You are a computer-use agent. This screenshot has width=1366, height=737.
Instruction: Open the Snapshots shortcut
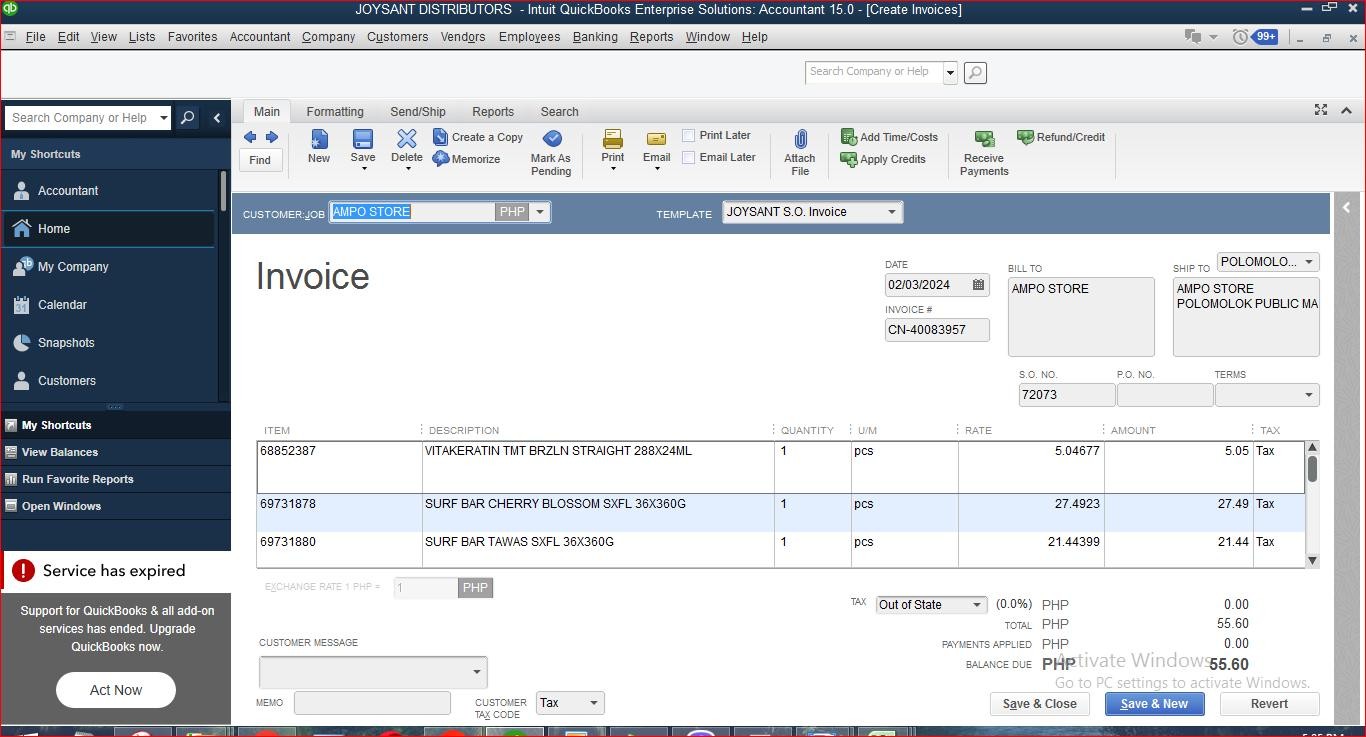pyautogui.click(x=109, y=343)
